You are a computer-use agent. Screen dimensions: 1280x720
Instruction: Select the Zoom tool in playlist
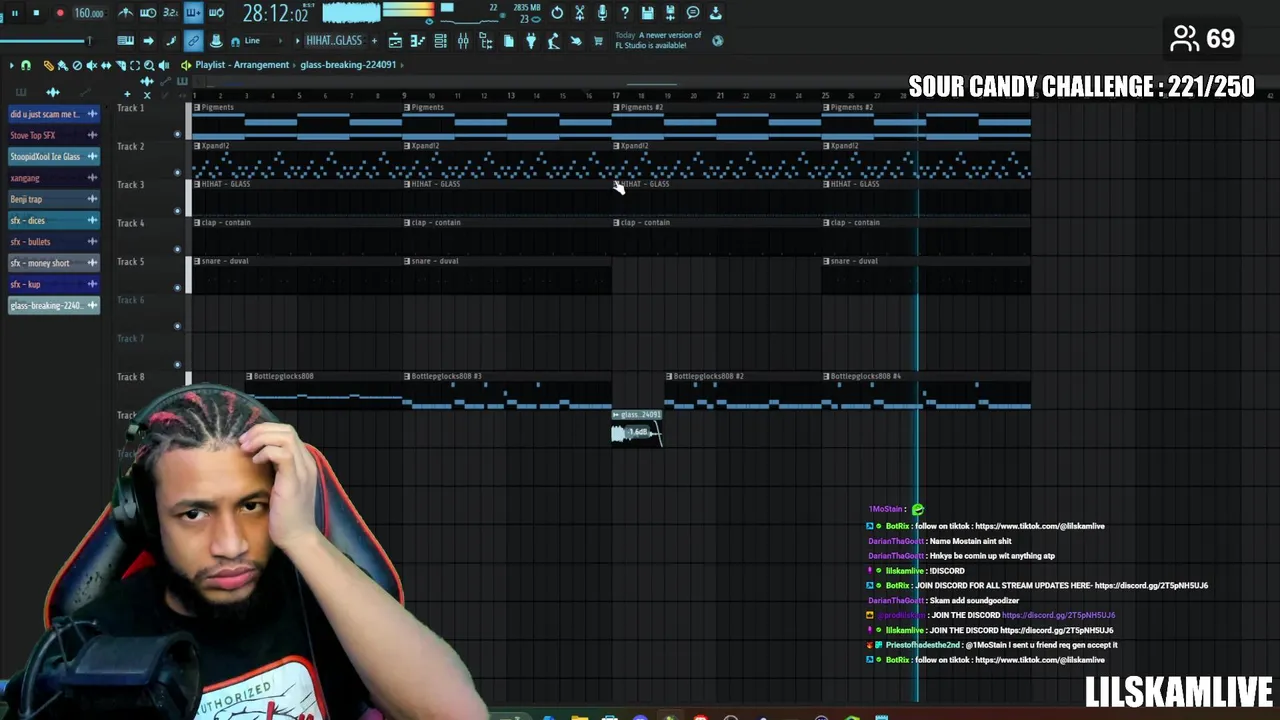[149, 65]
